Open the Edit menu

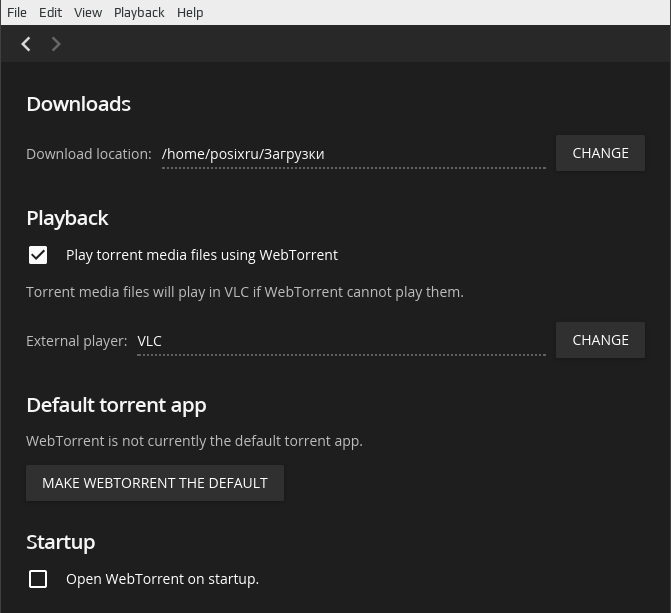(50, 12)
